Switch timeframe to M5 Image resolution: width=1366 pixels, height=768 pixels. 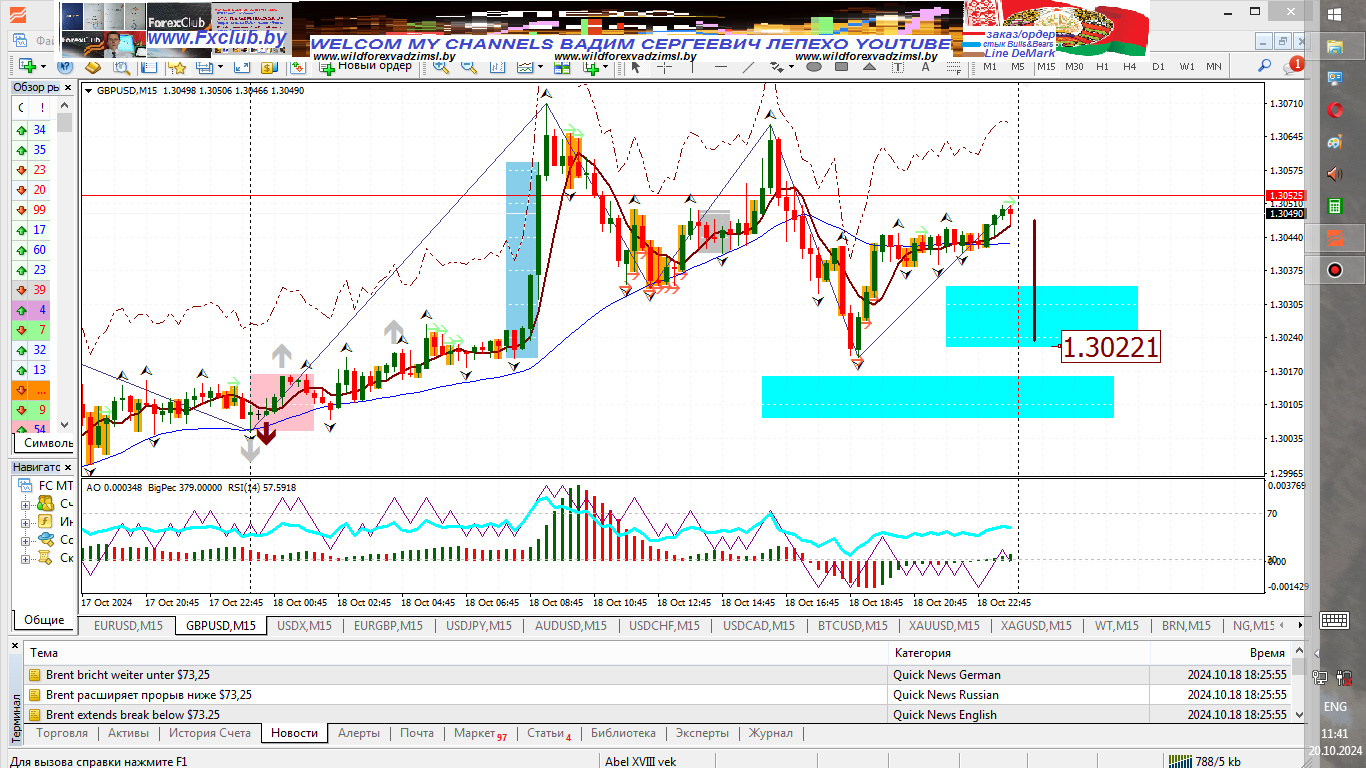pyautogui.click(x=1018, y=66)
